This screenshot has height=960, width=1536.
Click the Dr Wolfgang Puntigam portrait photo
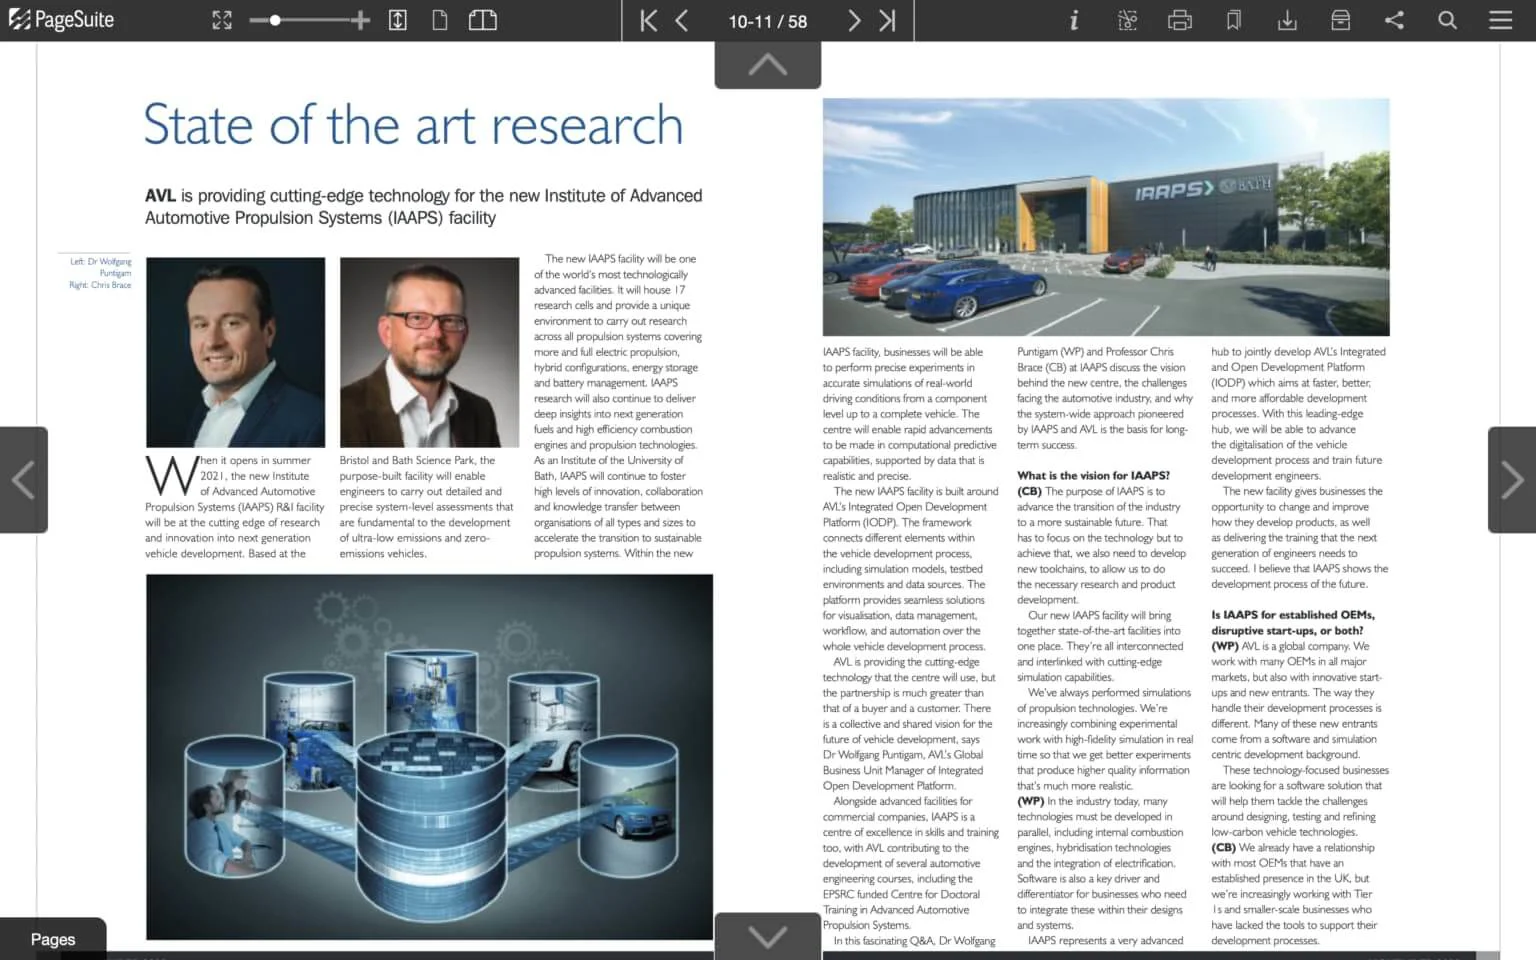click(x=235, y=352)
